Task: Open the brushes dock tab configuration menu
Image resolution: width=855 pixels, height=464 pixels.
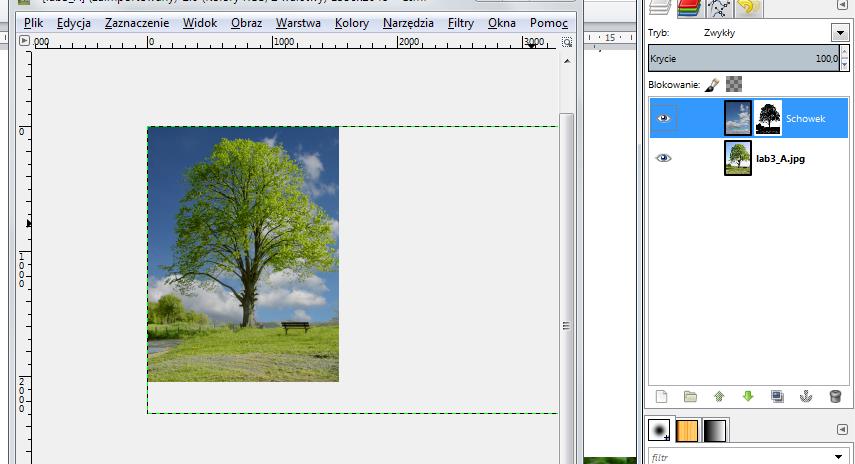Action: tap(842, 430)
